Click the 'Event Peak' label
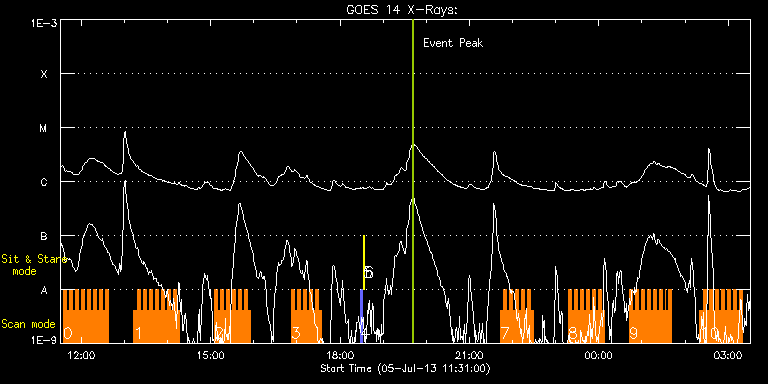The image size is (768, 384). (453, 43)
